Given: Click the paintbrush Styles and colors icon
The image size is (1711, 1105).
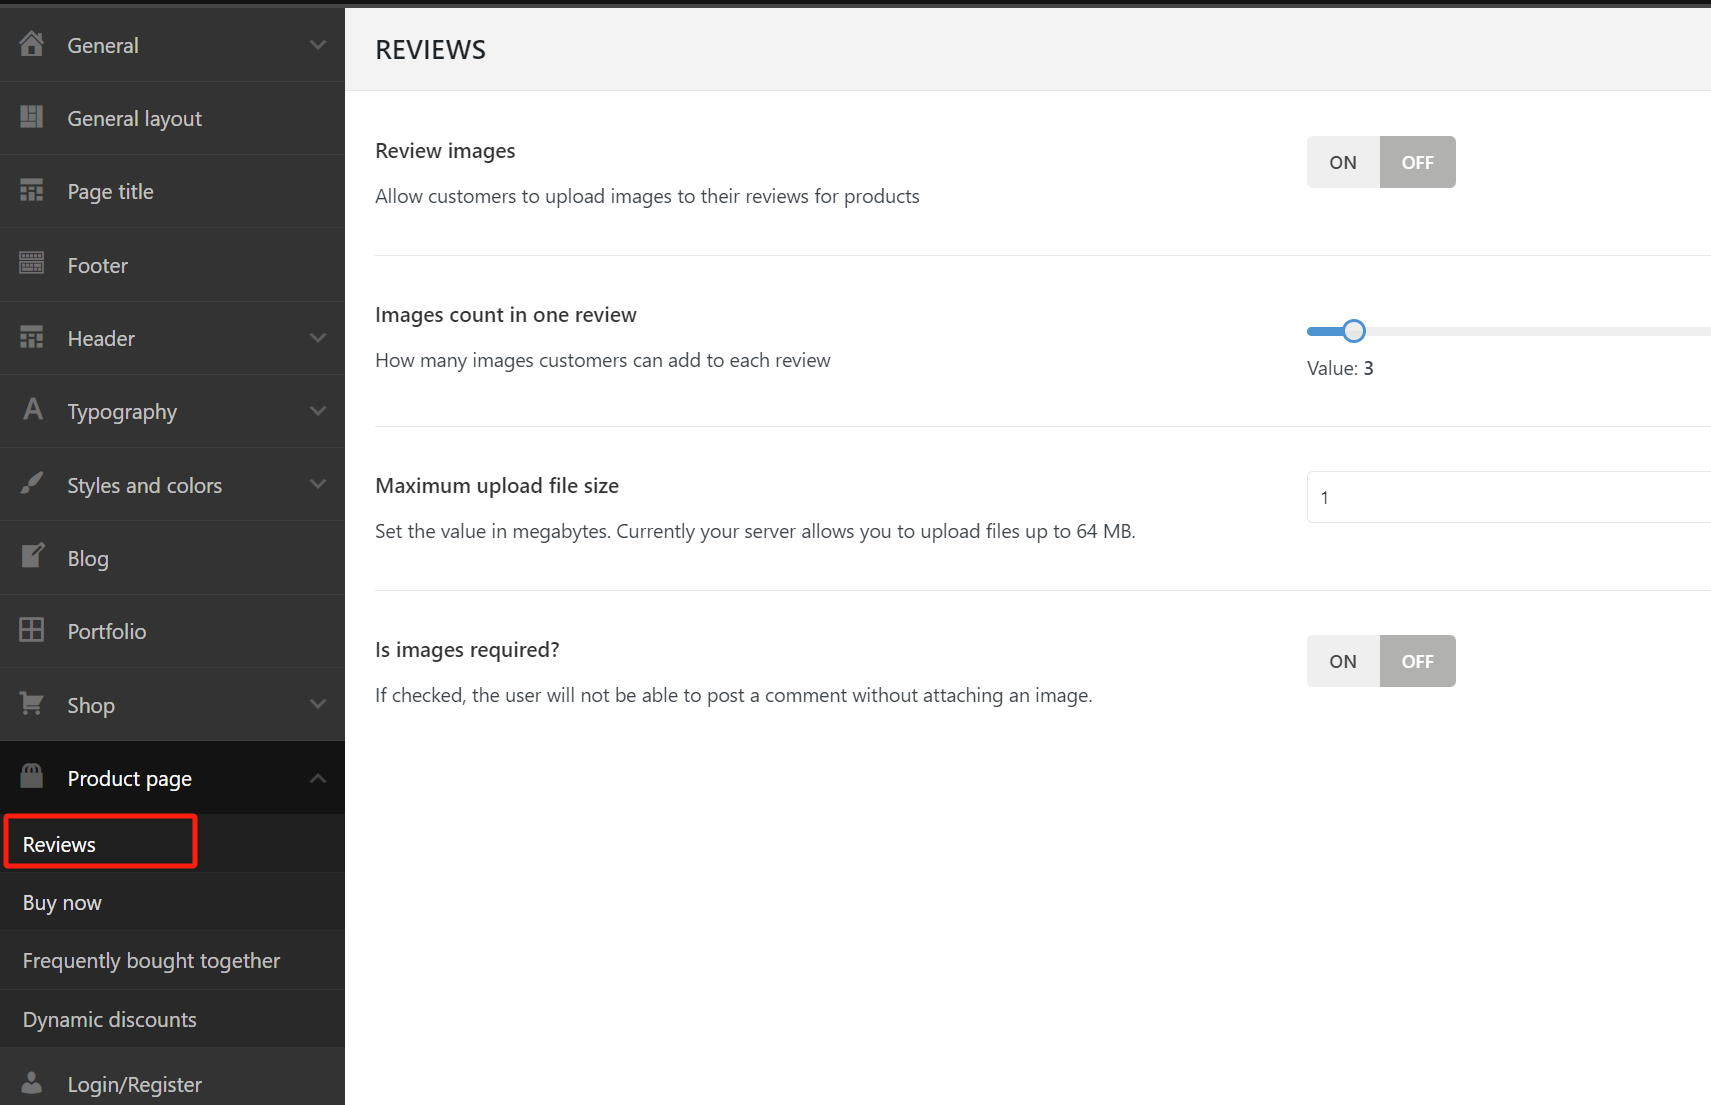Looking at the screenshot, I should pyautogui.click(x=32, y=484).
